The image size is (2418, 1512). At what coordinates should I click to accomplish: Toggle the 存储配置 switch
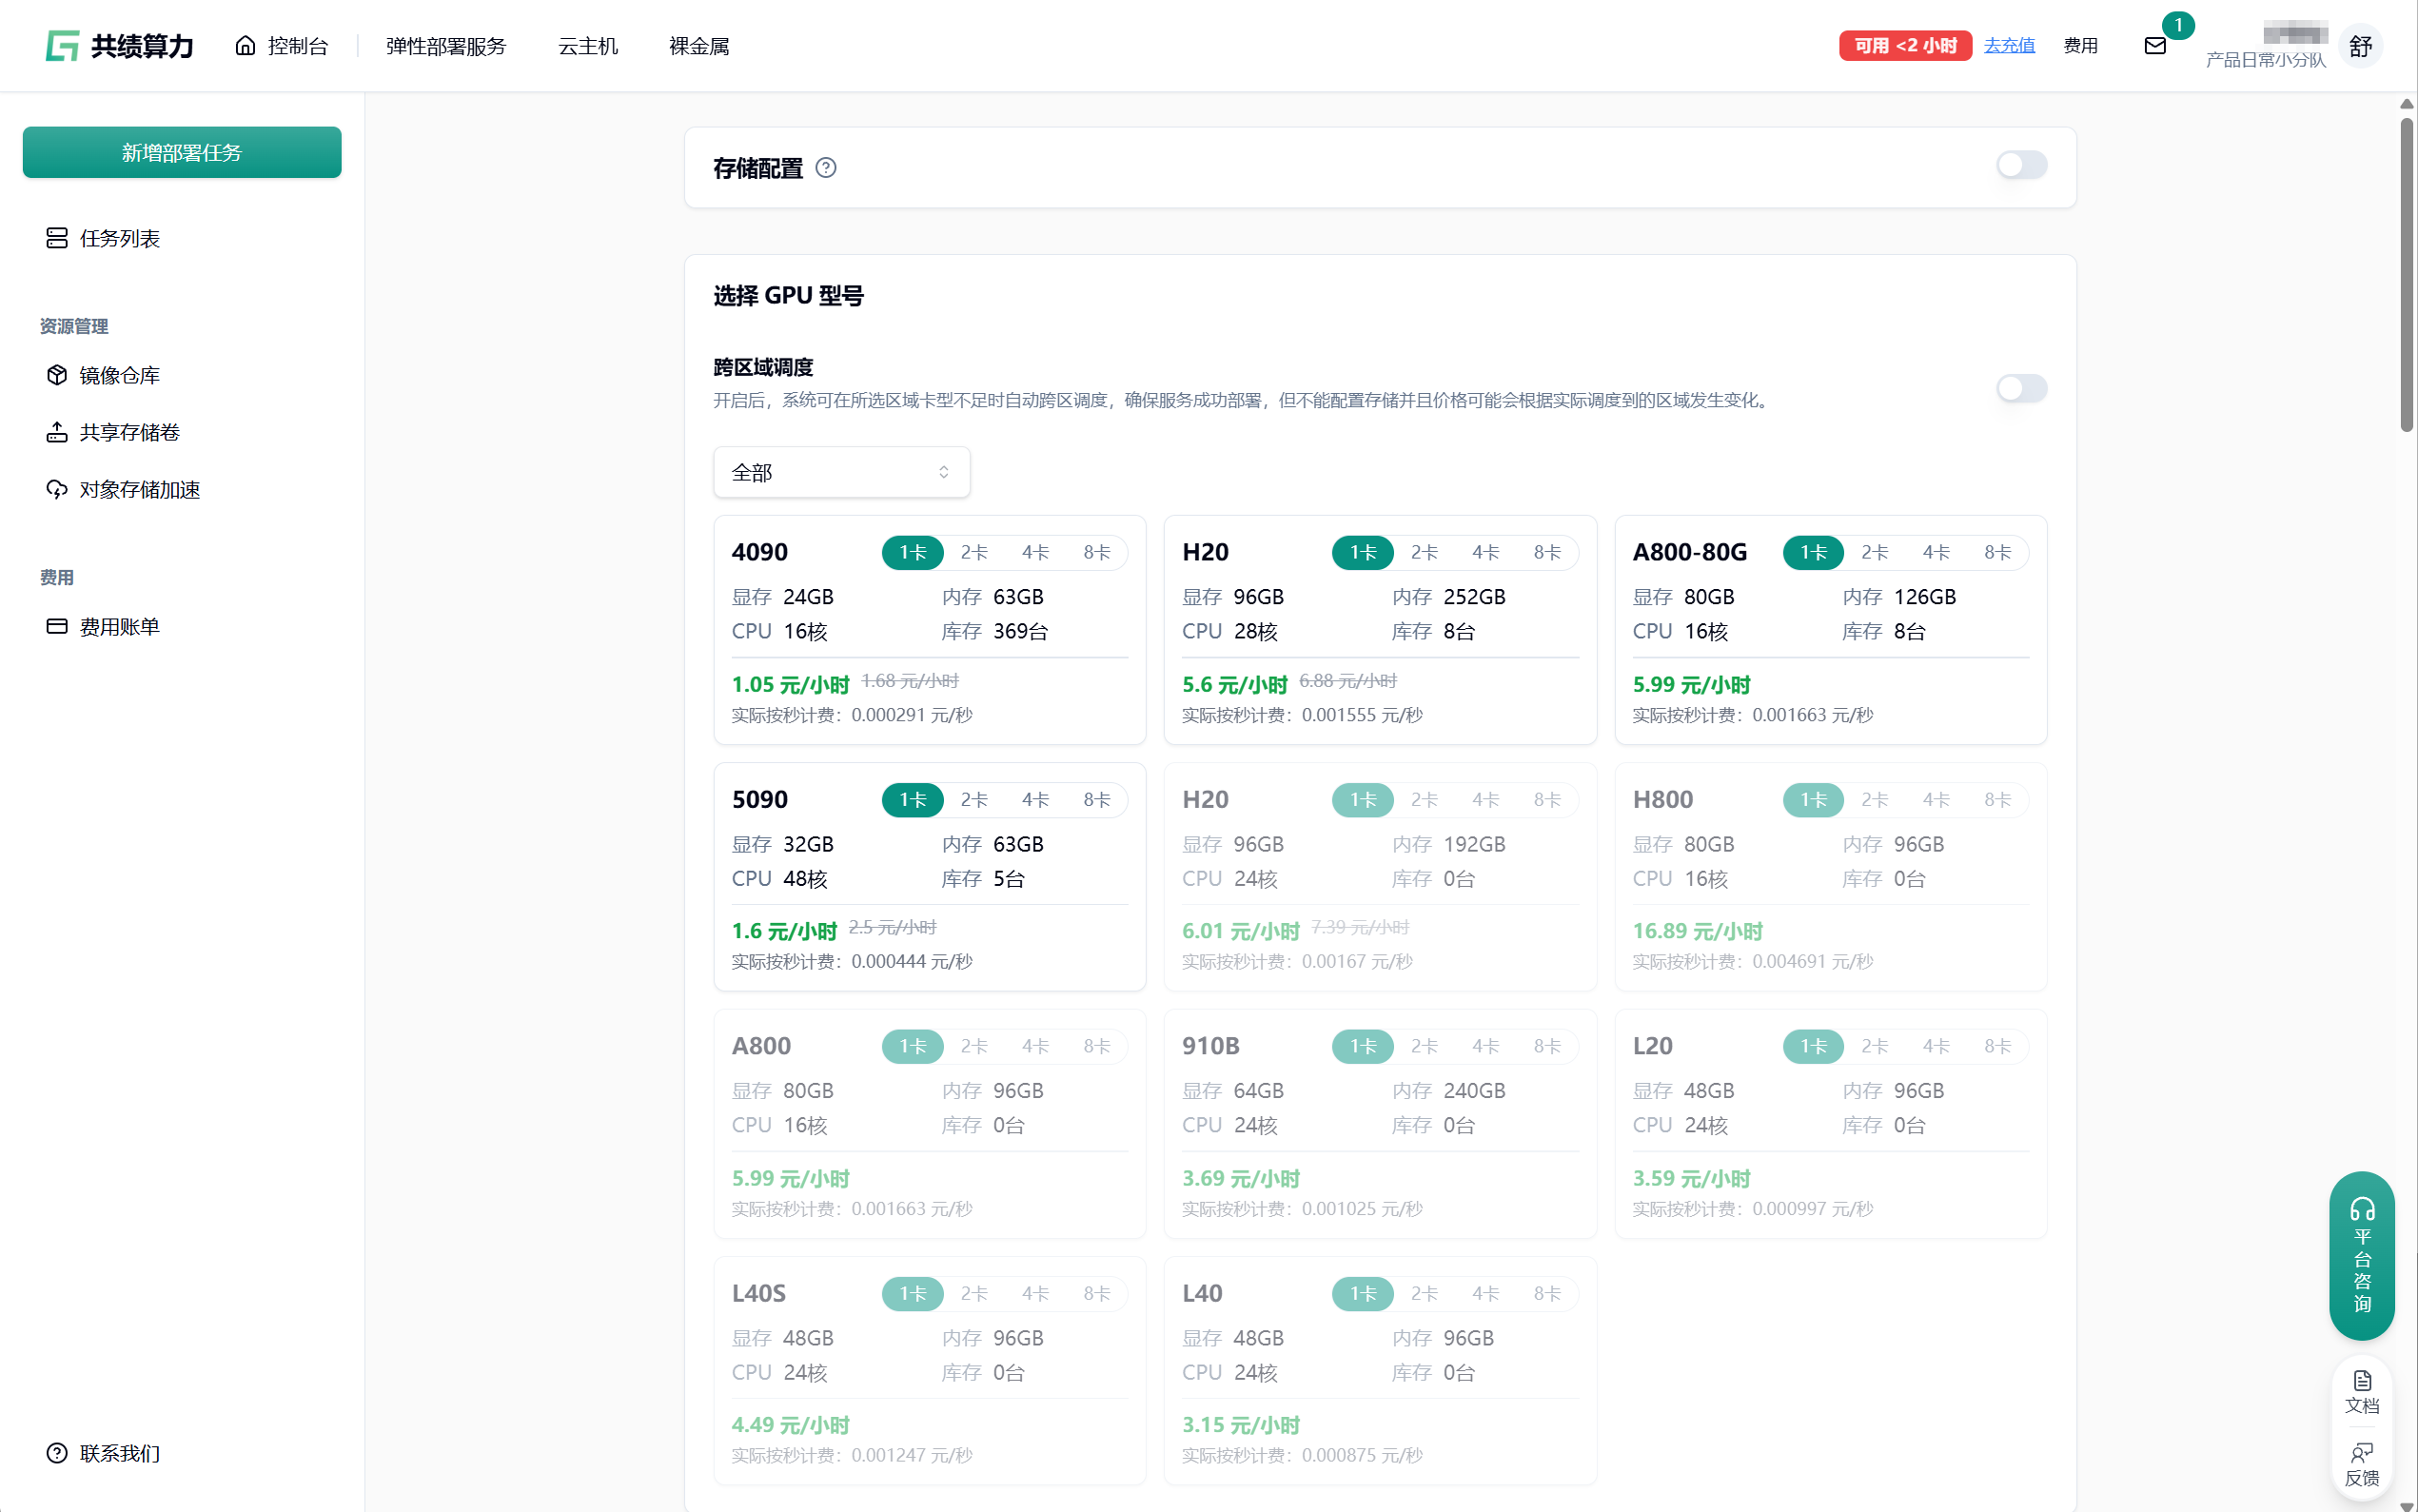(x=2021, y=165)
